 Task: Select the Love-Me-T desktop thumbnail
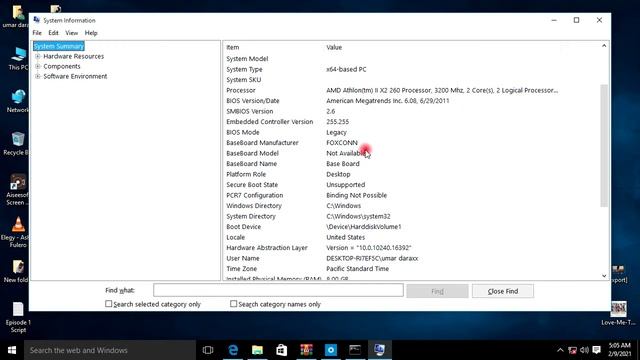pyautogui.click(x=618, y=313)
